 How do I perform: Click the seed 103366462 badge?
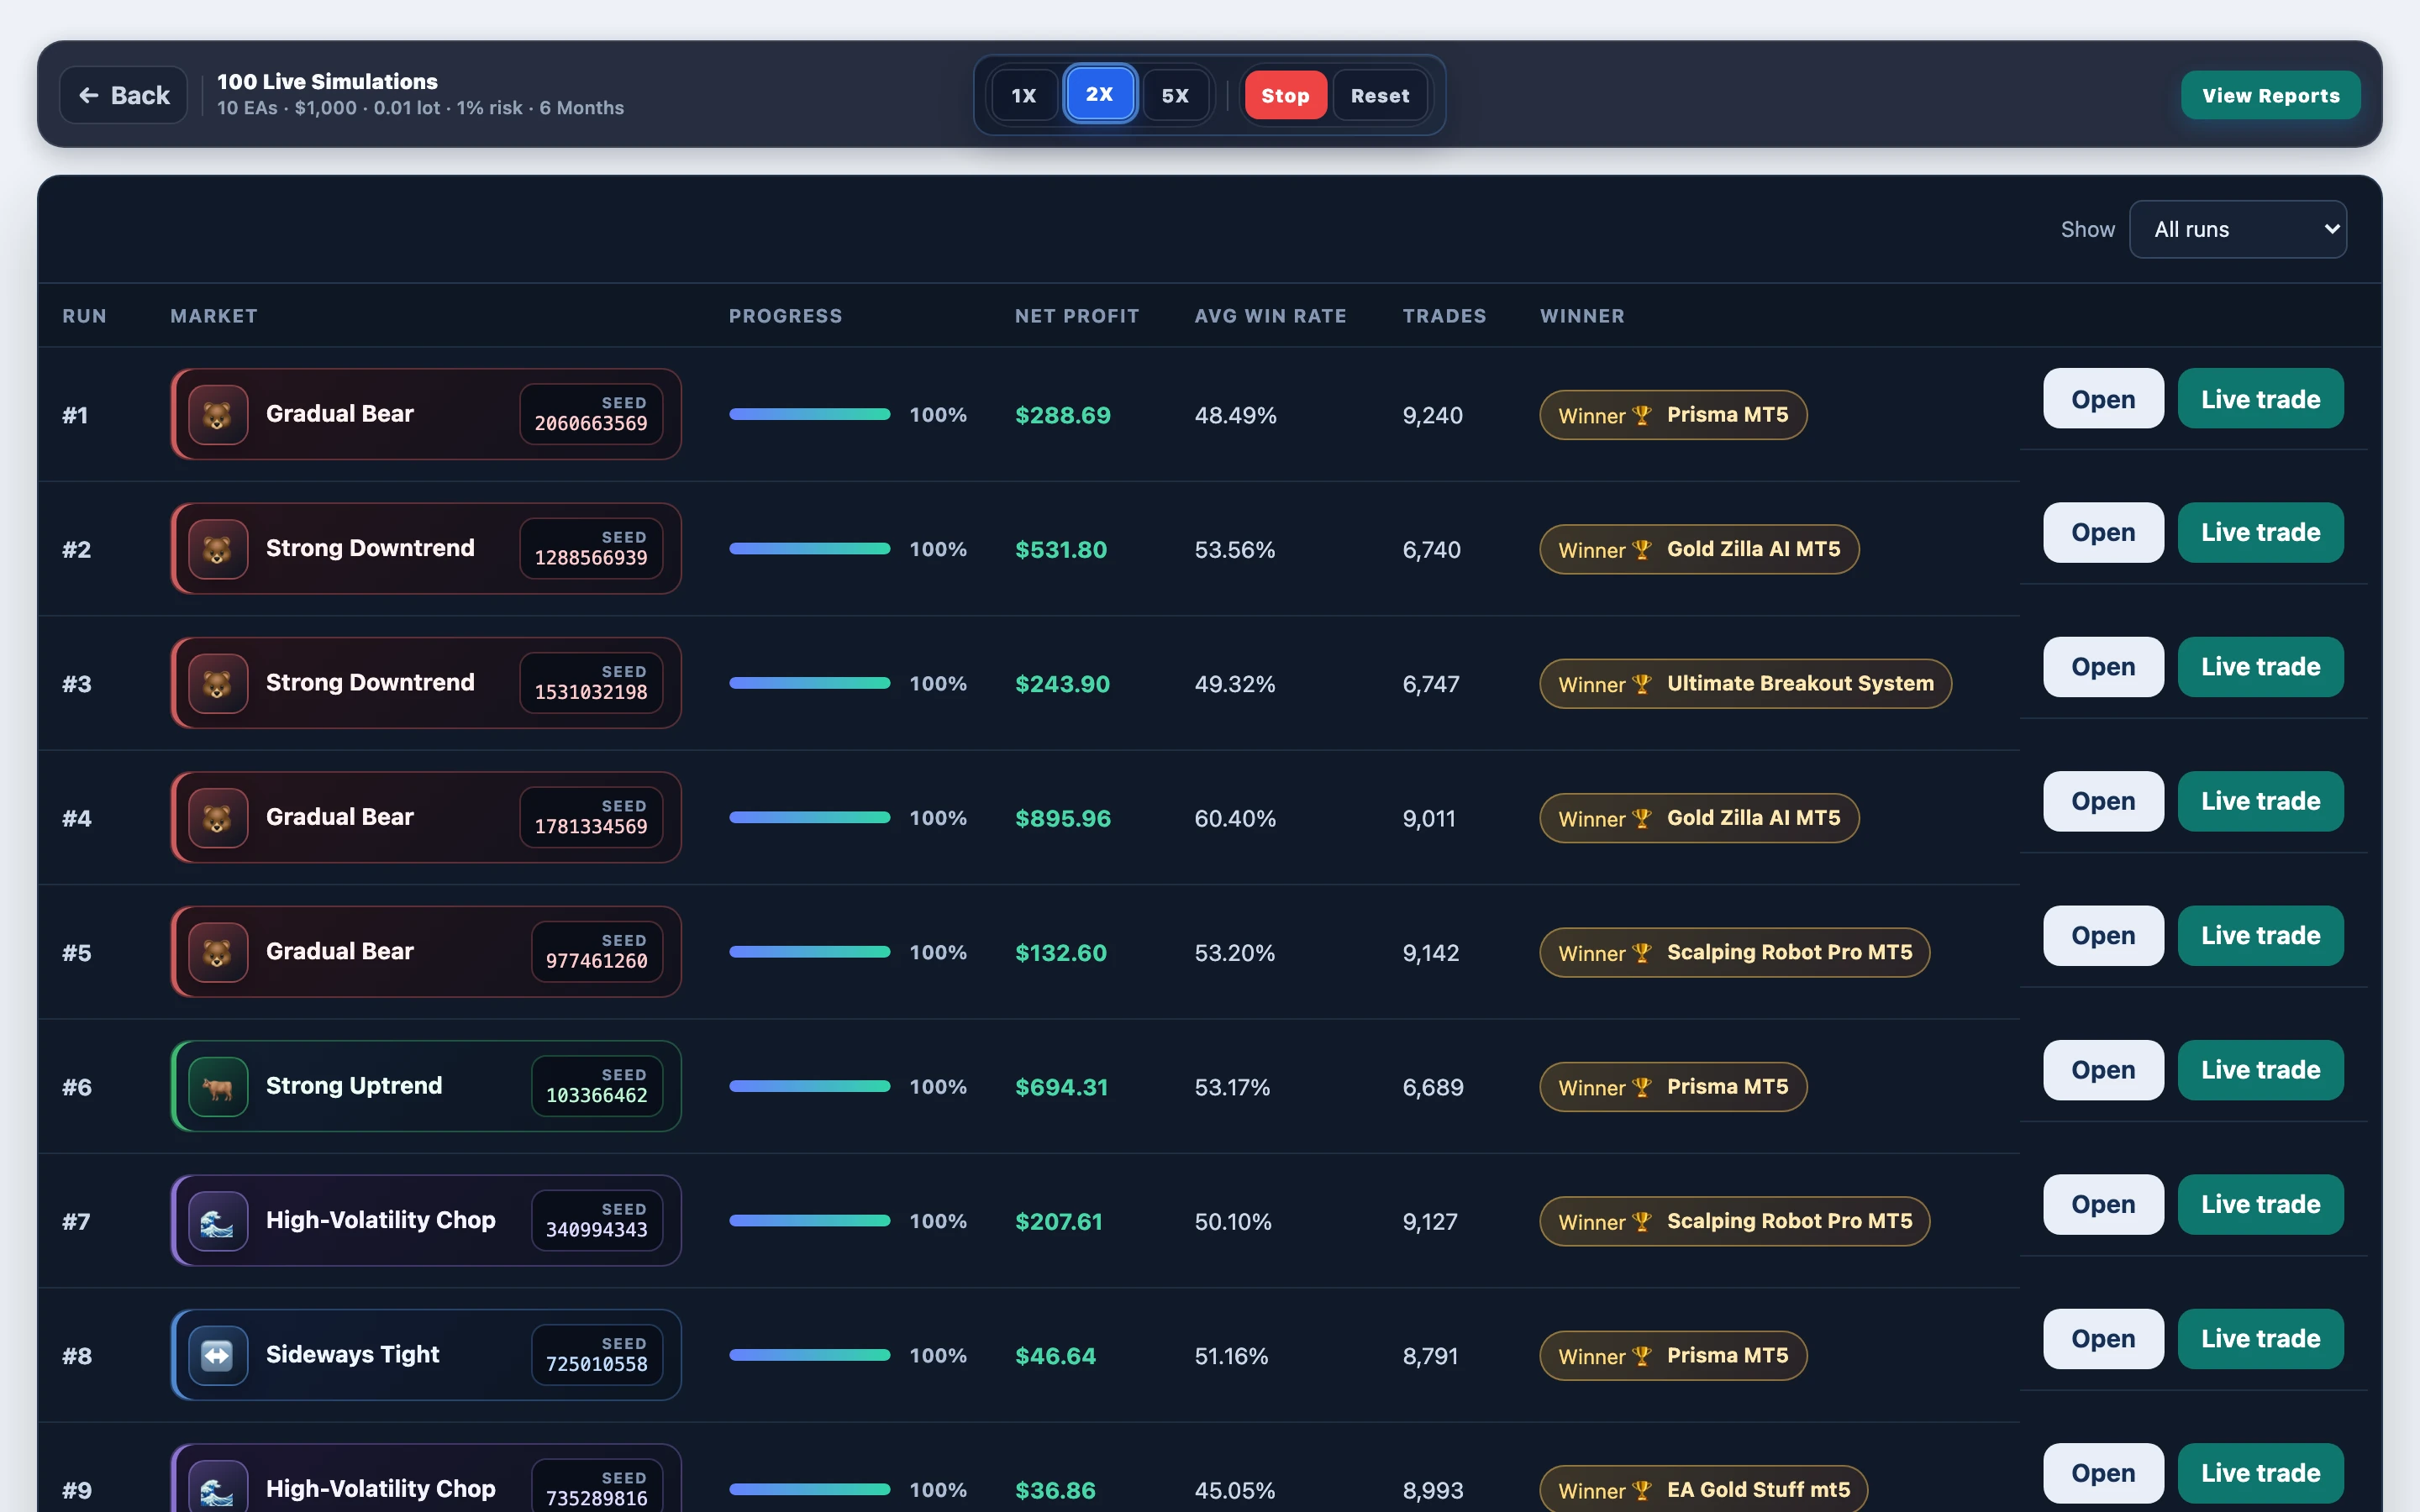coord(597,1086)
